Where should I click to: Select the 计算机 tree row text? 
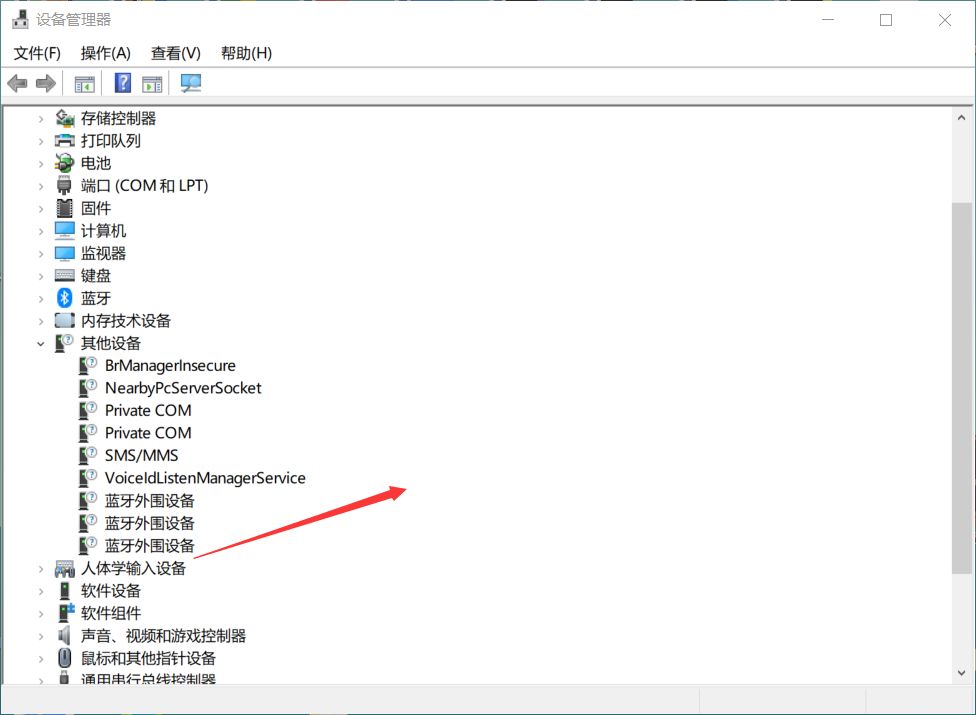tap(103, 230)
